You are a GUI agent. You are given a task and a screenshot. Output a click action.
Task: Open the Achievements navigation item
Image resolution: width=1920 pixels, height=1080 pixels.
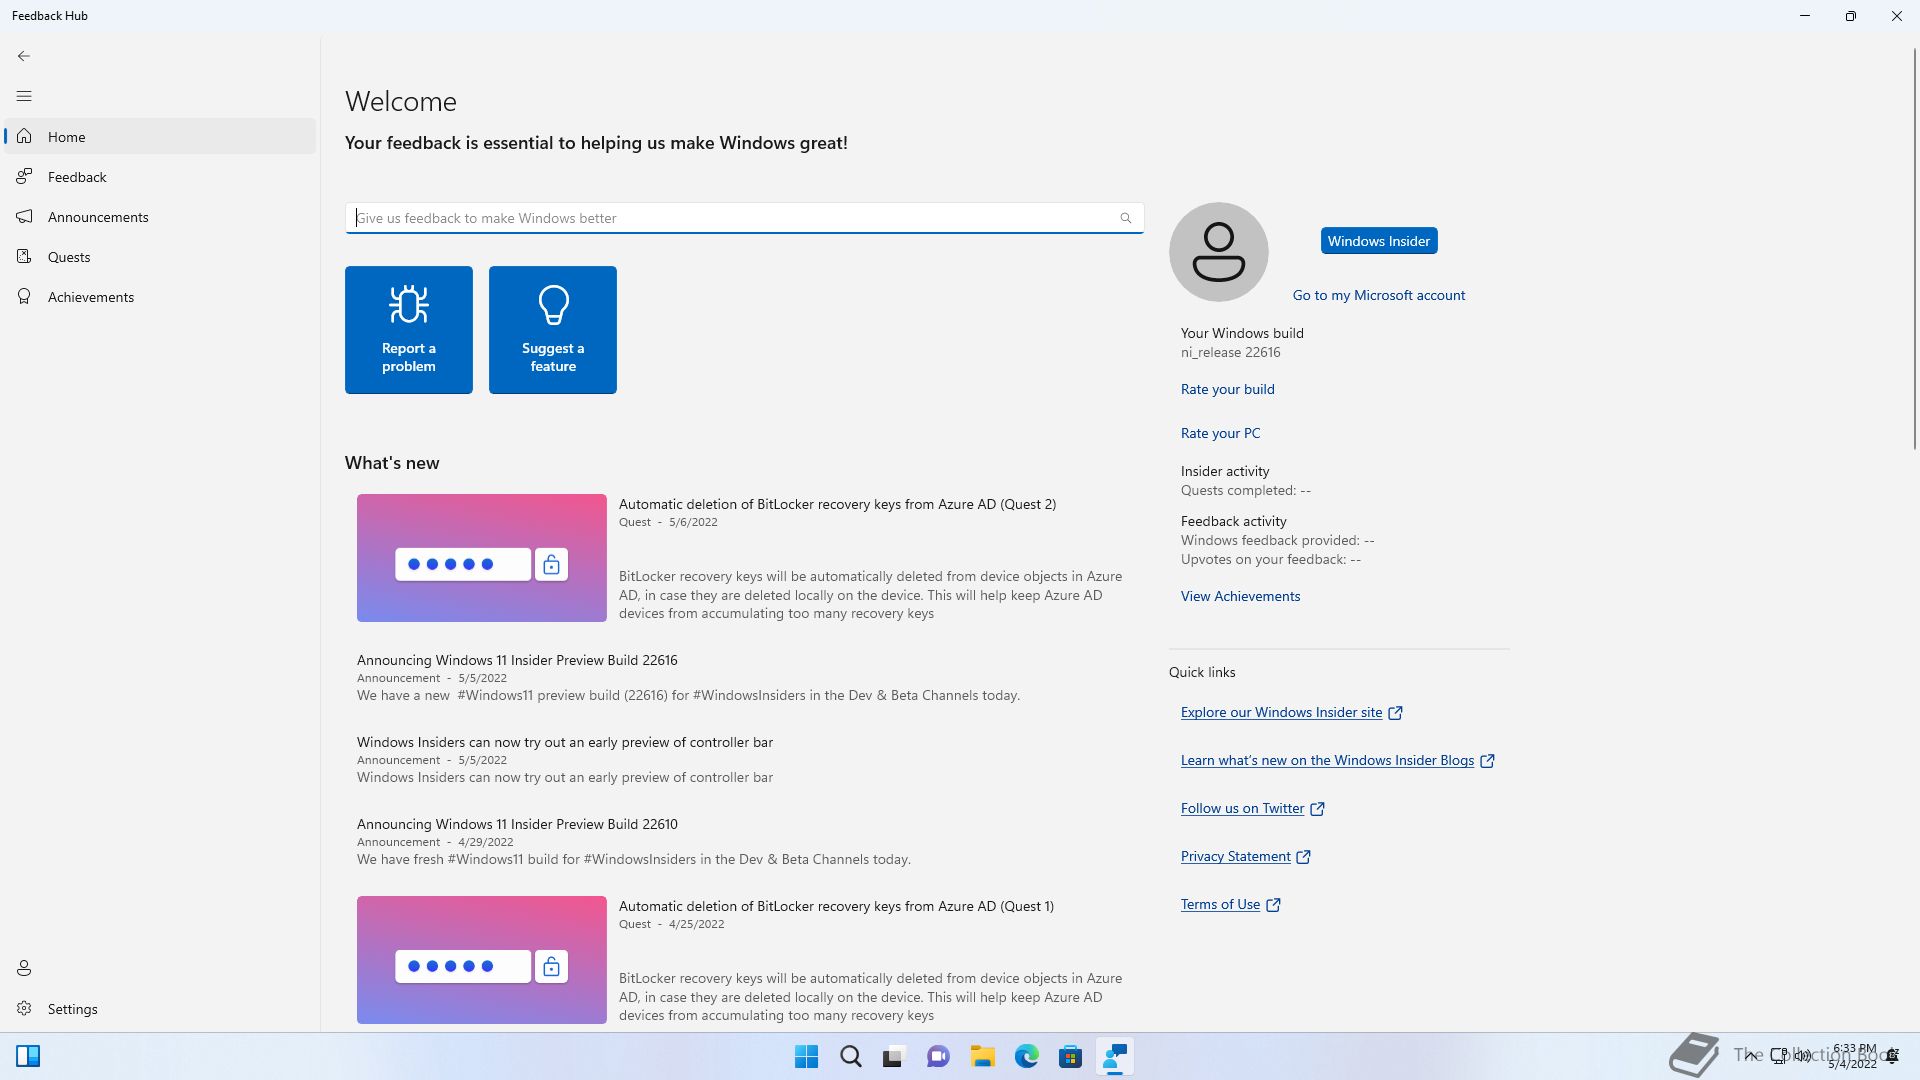point(160,297)
